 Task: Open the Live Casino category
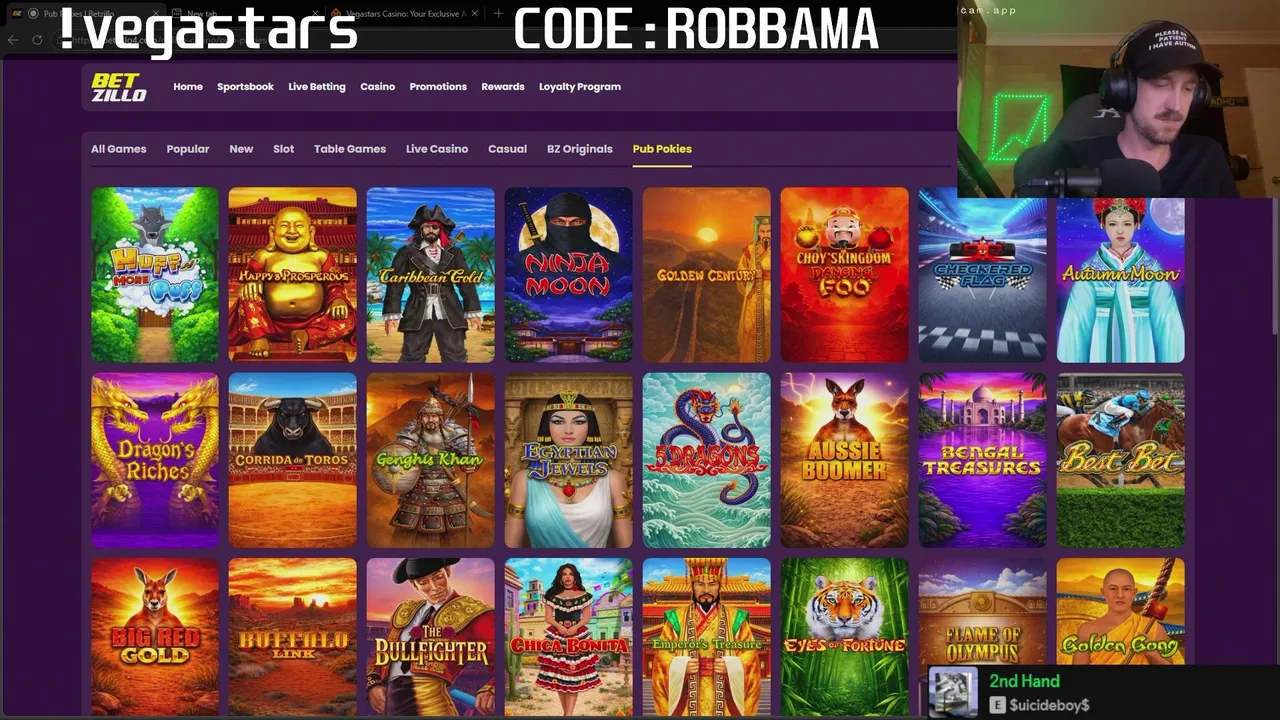437,149
